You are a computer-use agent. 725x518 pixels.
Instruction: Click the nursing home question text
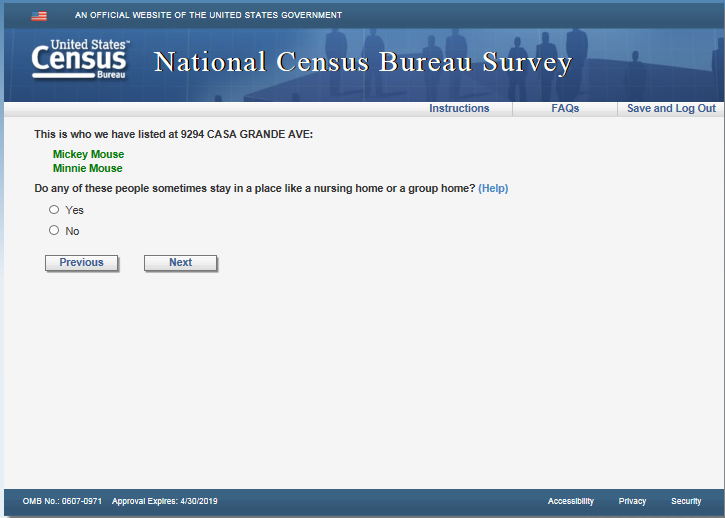(255, 188)
